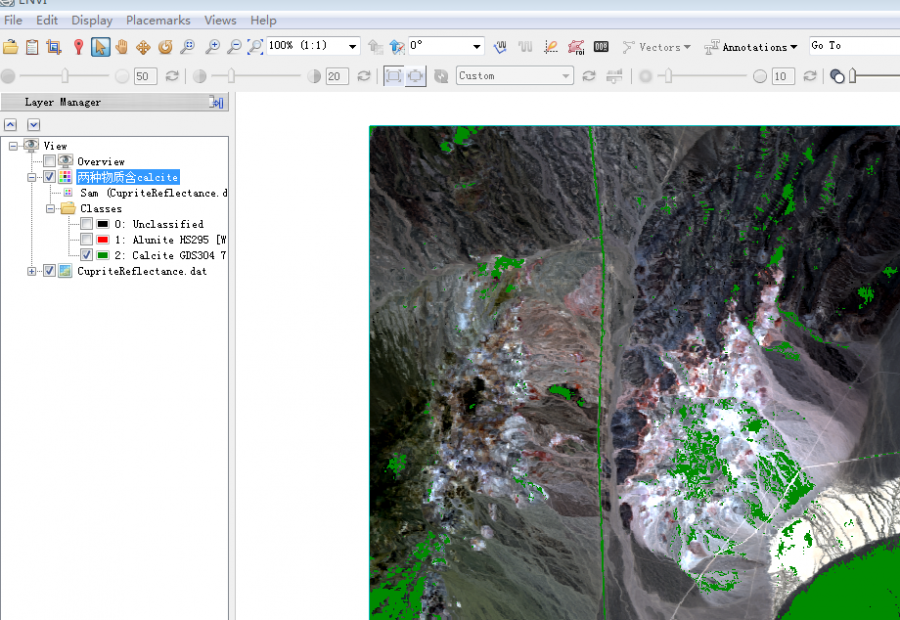Collapse the Classes folder node
Image resolution: width=900 pixels, height=620 pixels.
click(x=50, y=209)
